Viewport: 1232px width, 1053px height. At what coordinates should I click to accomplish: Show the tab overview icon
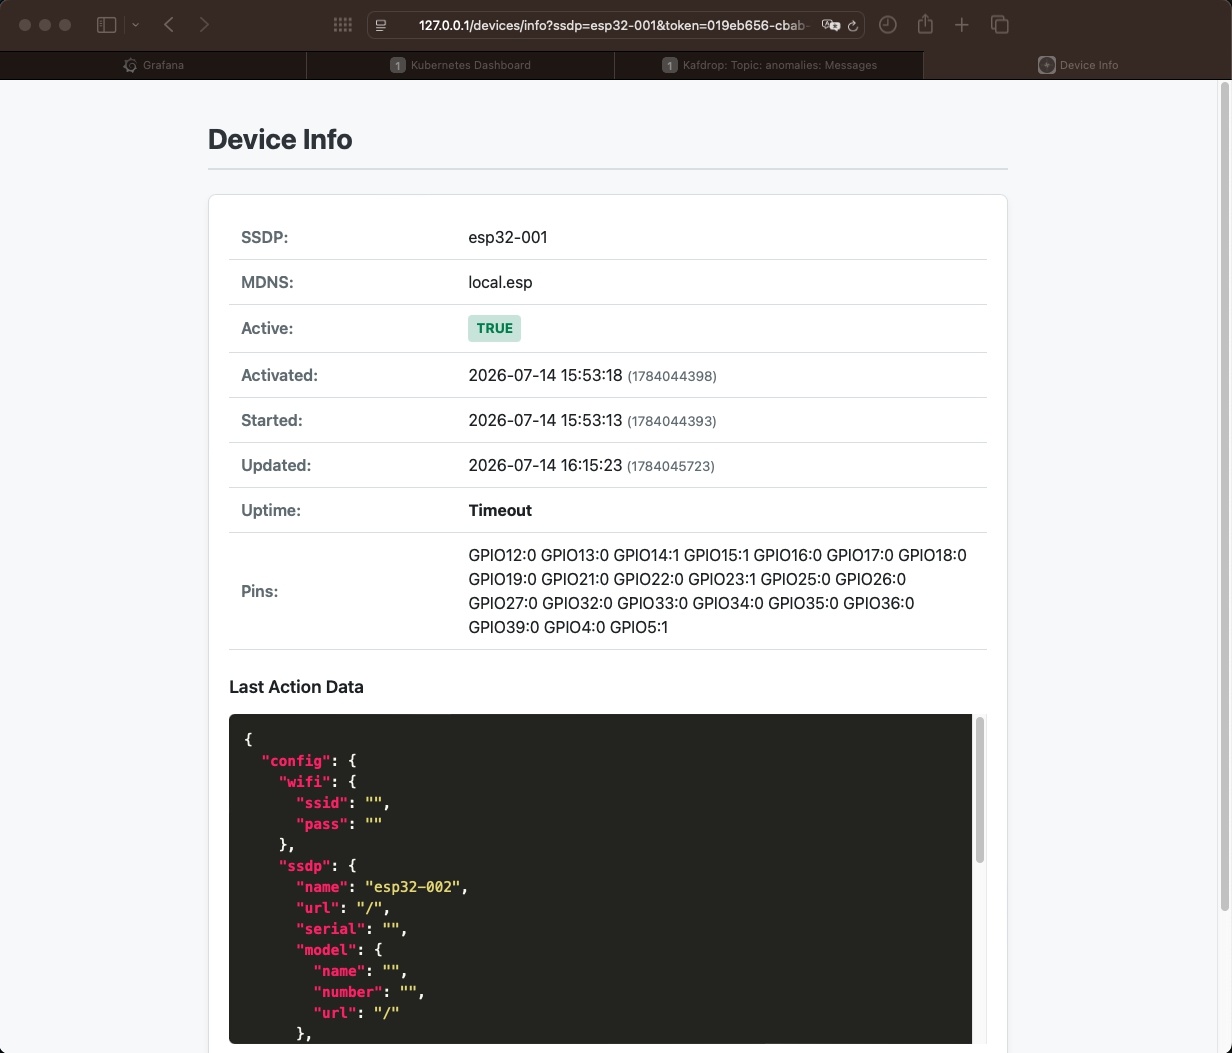(x=999, y=25)
